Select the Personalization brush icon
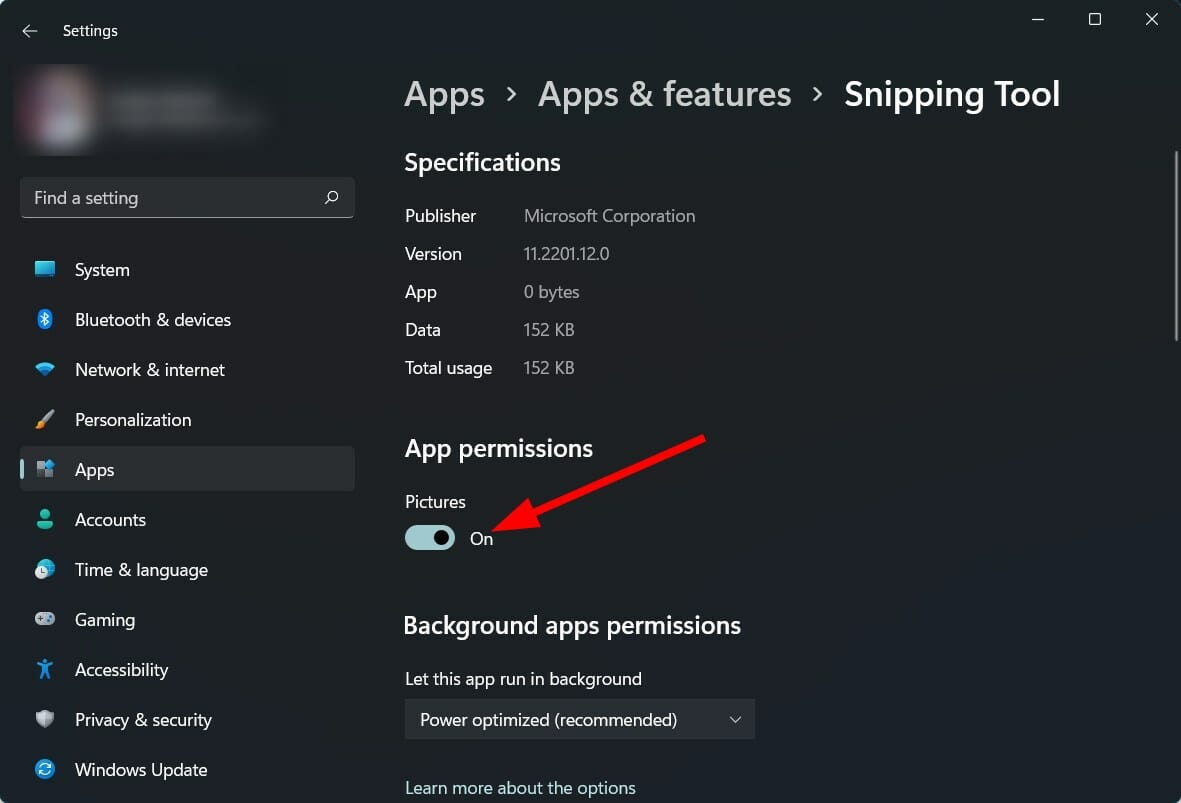This screenshot has height=803, width=1181. click(x=45, y=419)
